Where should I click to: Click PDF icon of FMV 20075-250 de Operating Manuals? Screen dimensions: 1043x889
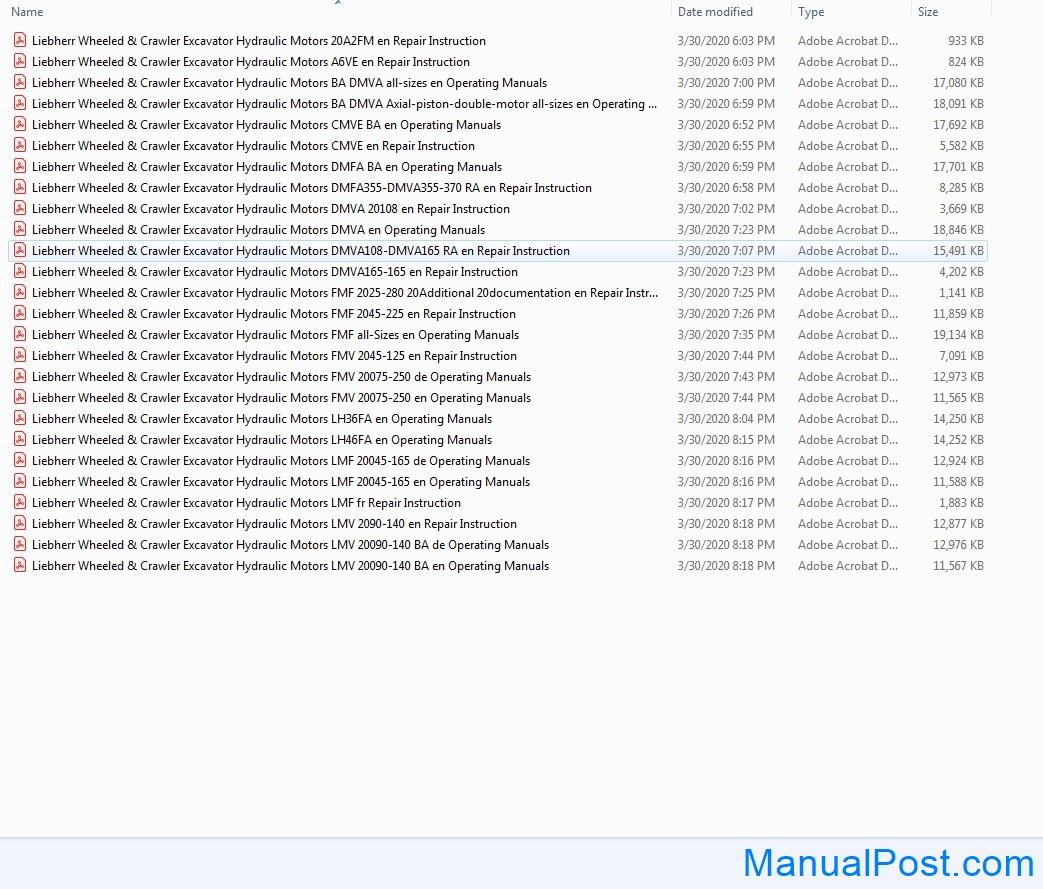click(20, 377)
